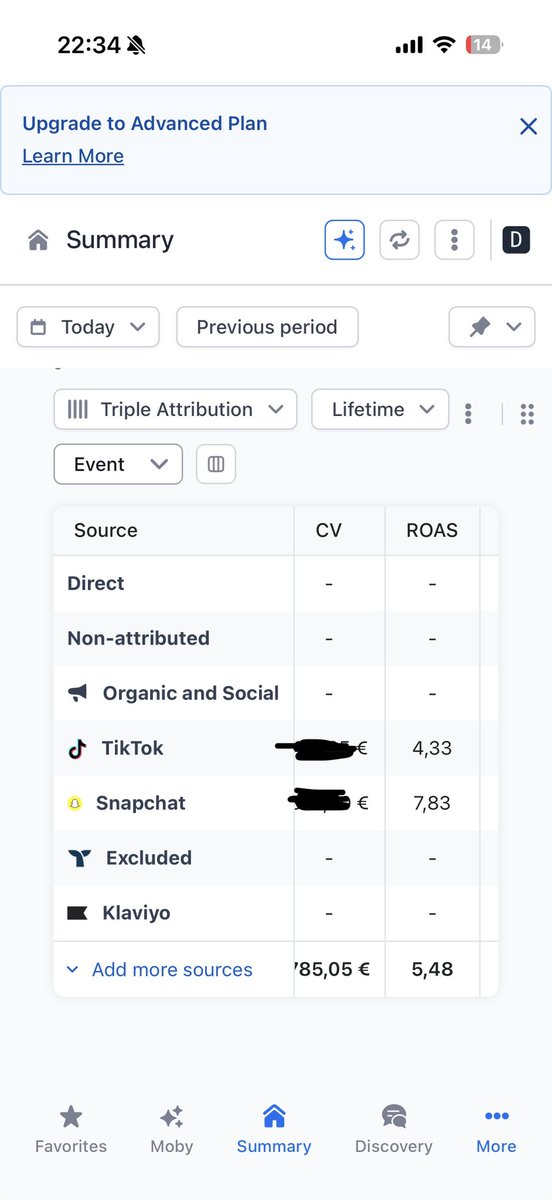Close the Upgrade to Advanced Plan banner
This screenshot has height=1200, width=552.
pos(528,126)
